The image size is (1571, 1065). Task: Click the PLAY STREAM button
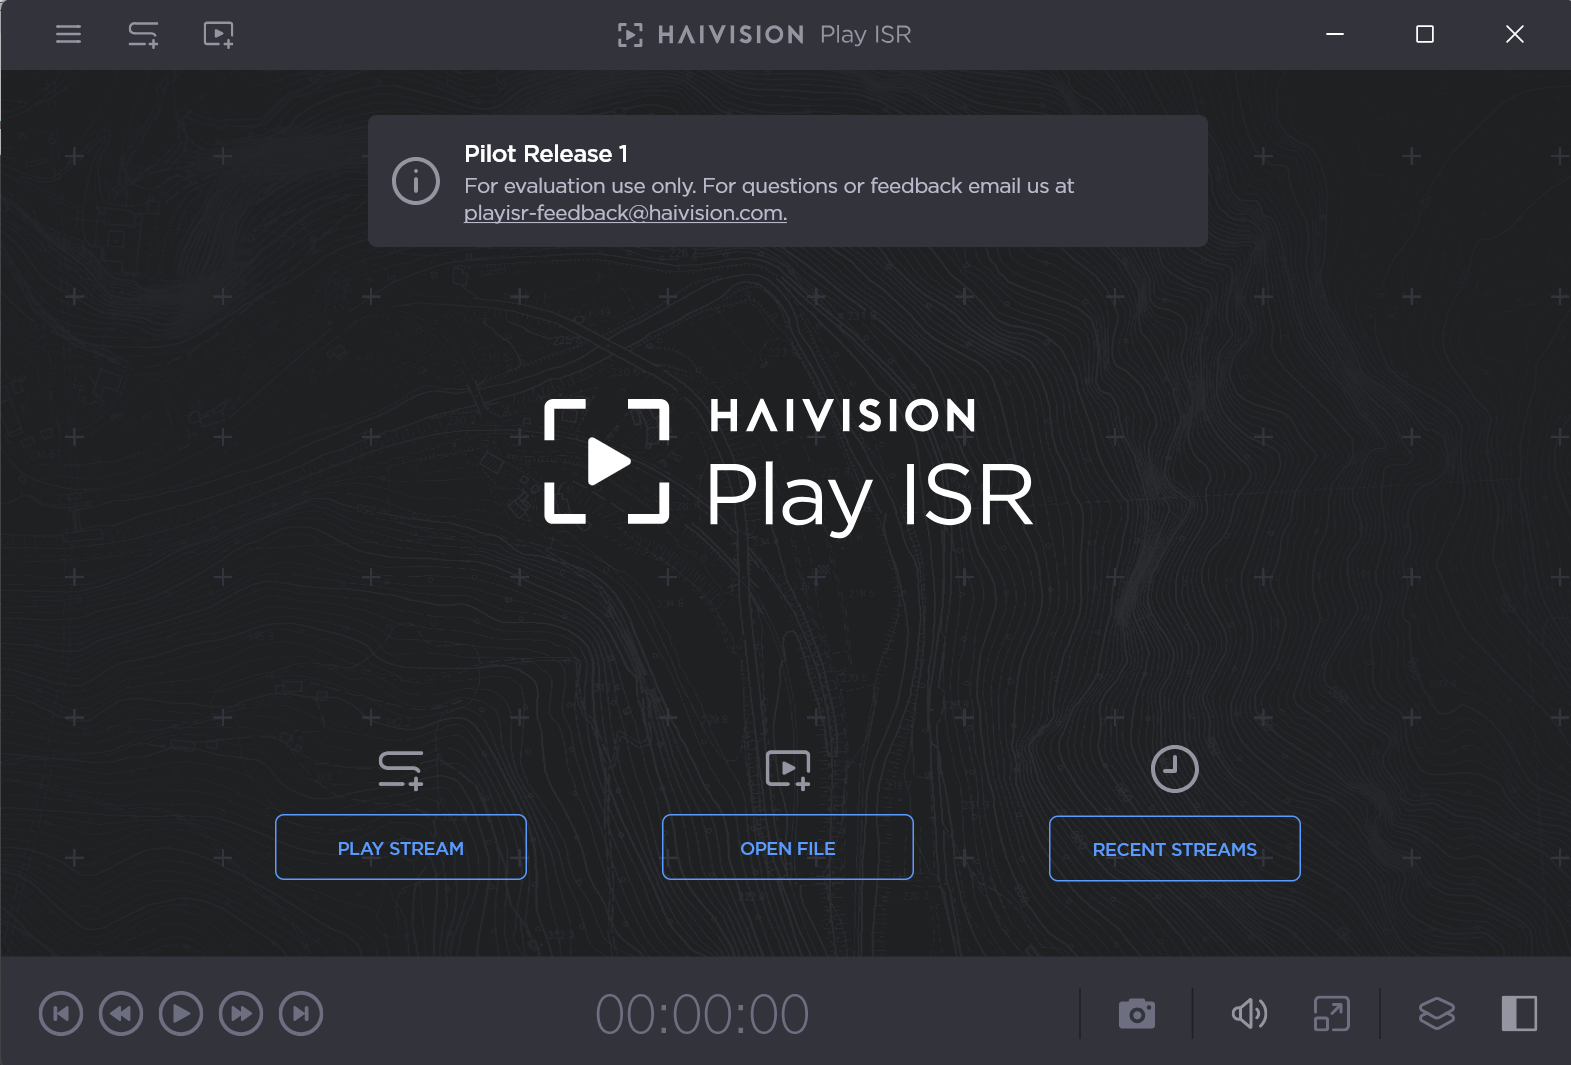tap(401, 847)
